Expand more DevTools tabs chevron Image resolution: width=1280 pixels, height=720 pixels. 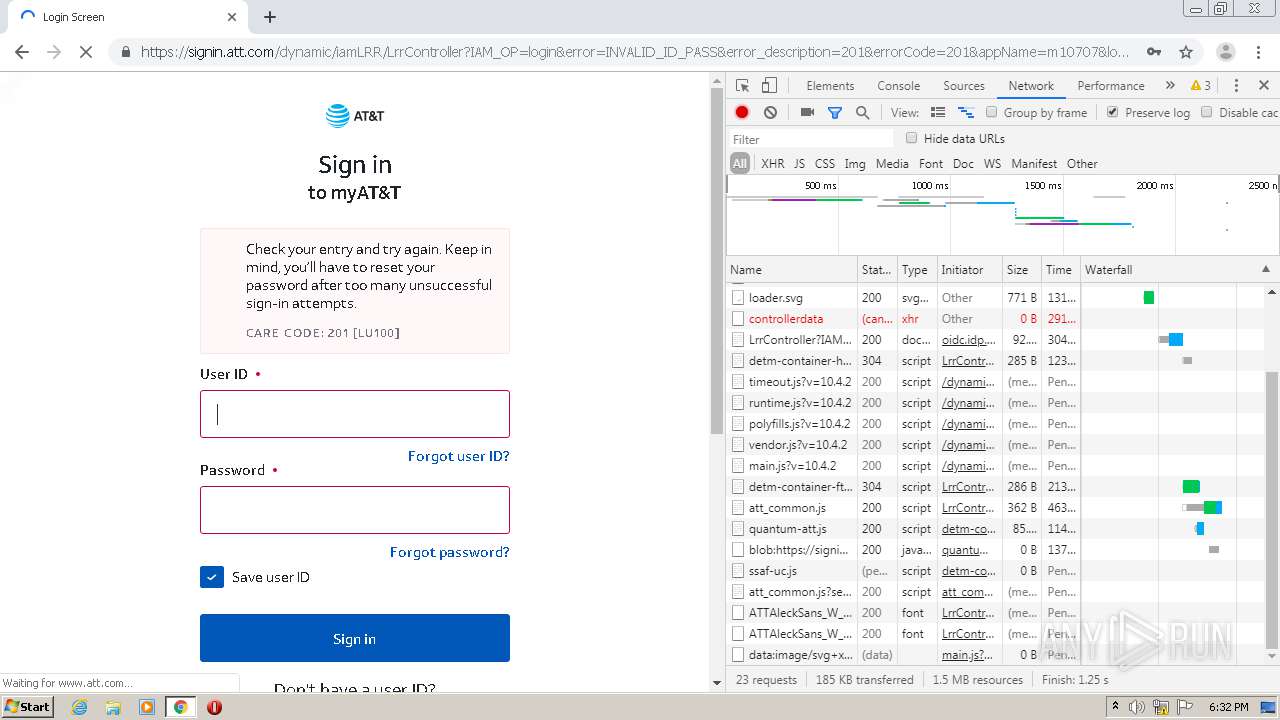[x=1170, y=86]
